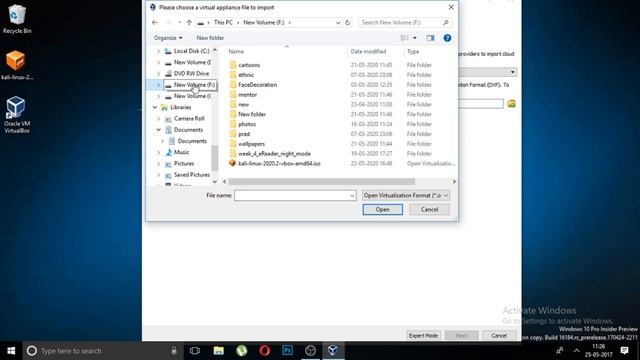Open the File name history dropdown arrow
This screenshot has width=640, height=360.
tap(352, 196)
